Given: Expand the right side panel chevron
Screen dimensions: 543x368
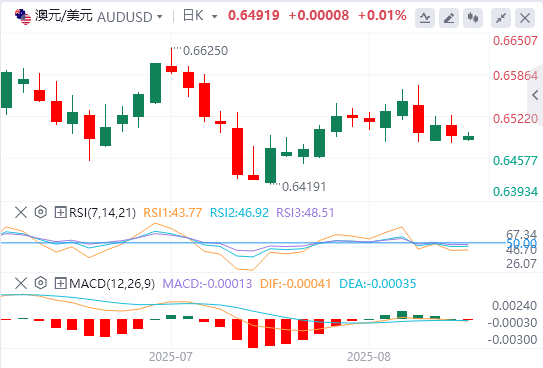Looking at the screenshot, I should point(535,95).
